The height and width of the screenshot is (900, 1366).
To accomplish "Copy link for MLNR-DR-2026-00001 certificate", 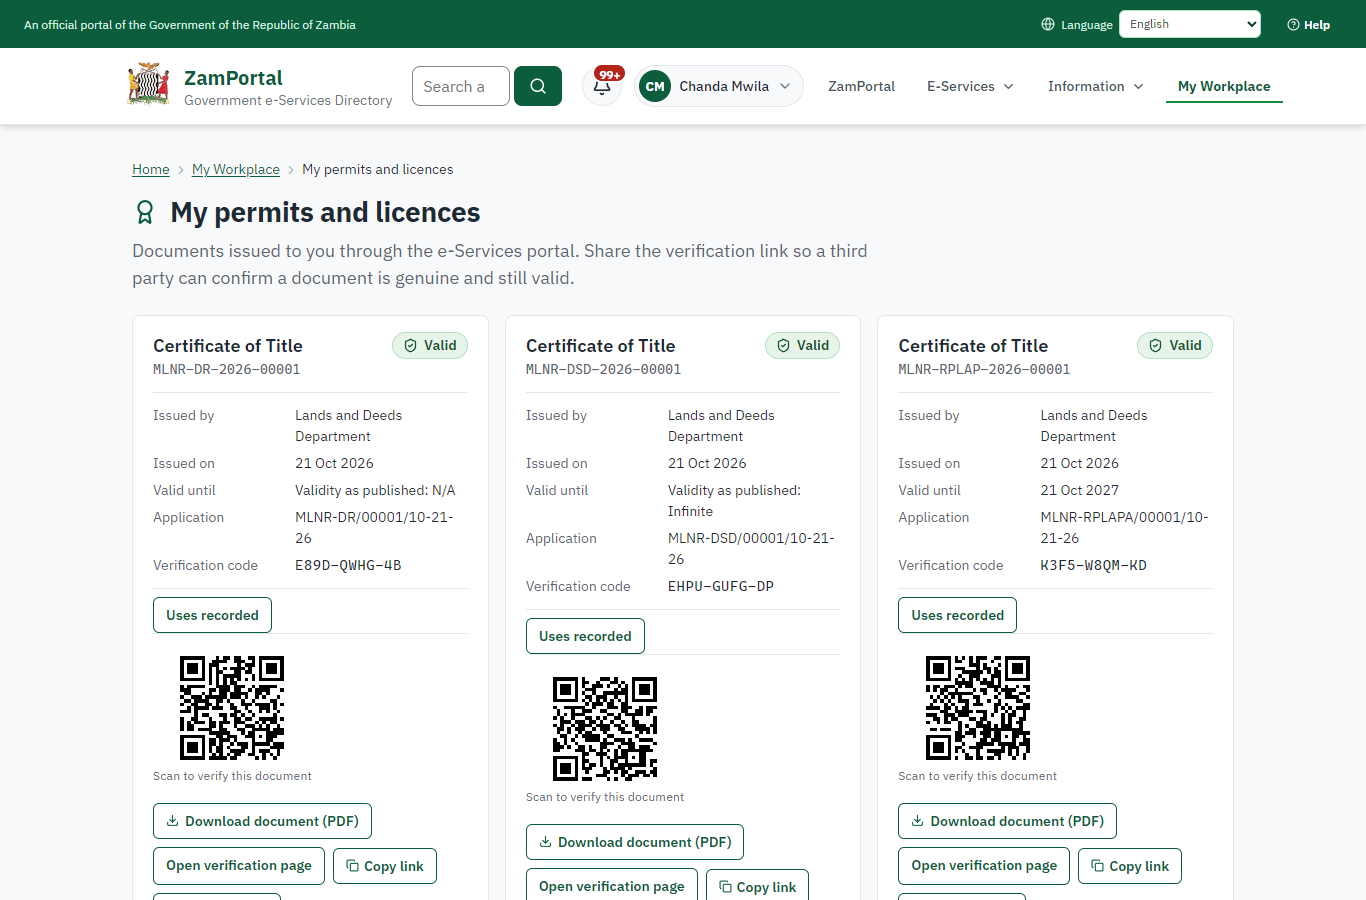I will click(385, 866).
